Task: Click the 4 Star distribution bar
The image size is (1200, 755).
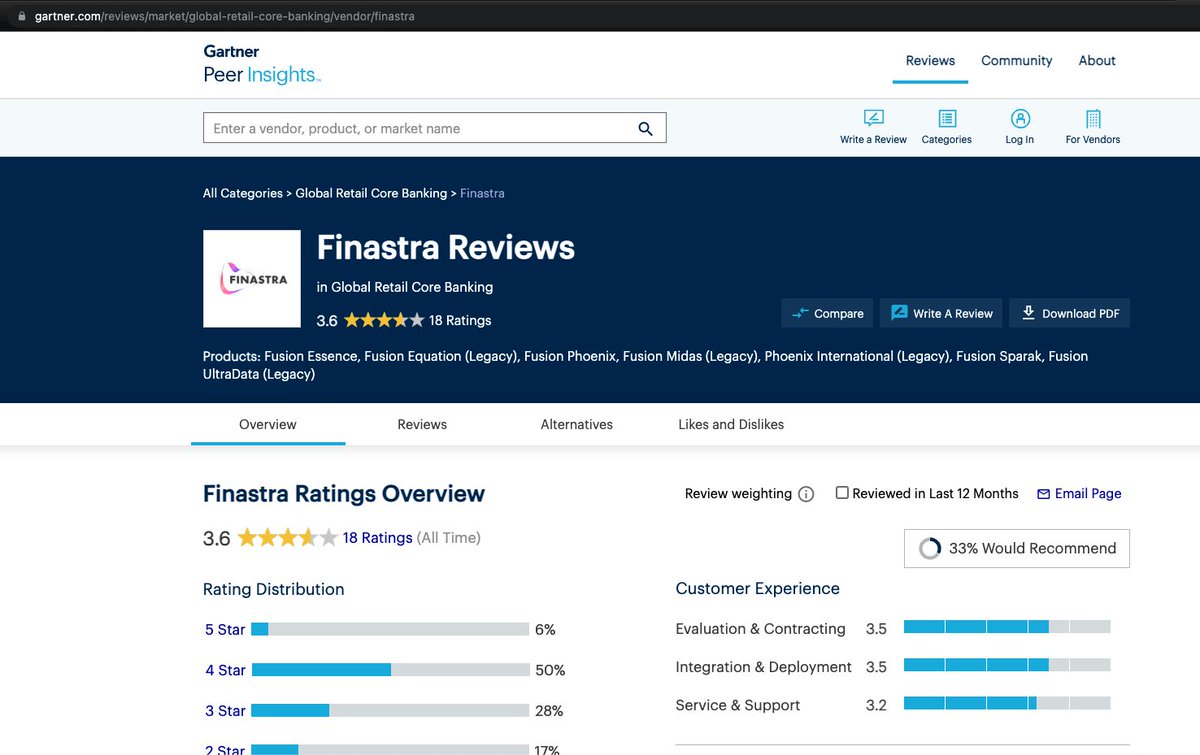Action: tap(390, 670)
